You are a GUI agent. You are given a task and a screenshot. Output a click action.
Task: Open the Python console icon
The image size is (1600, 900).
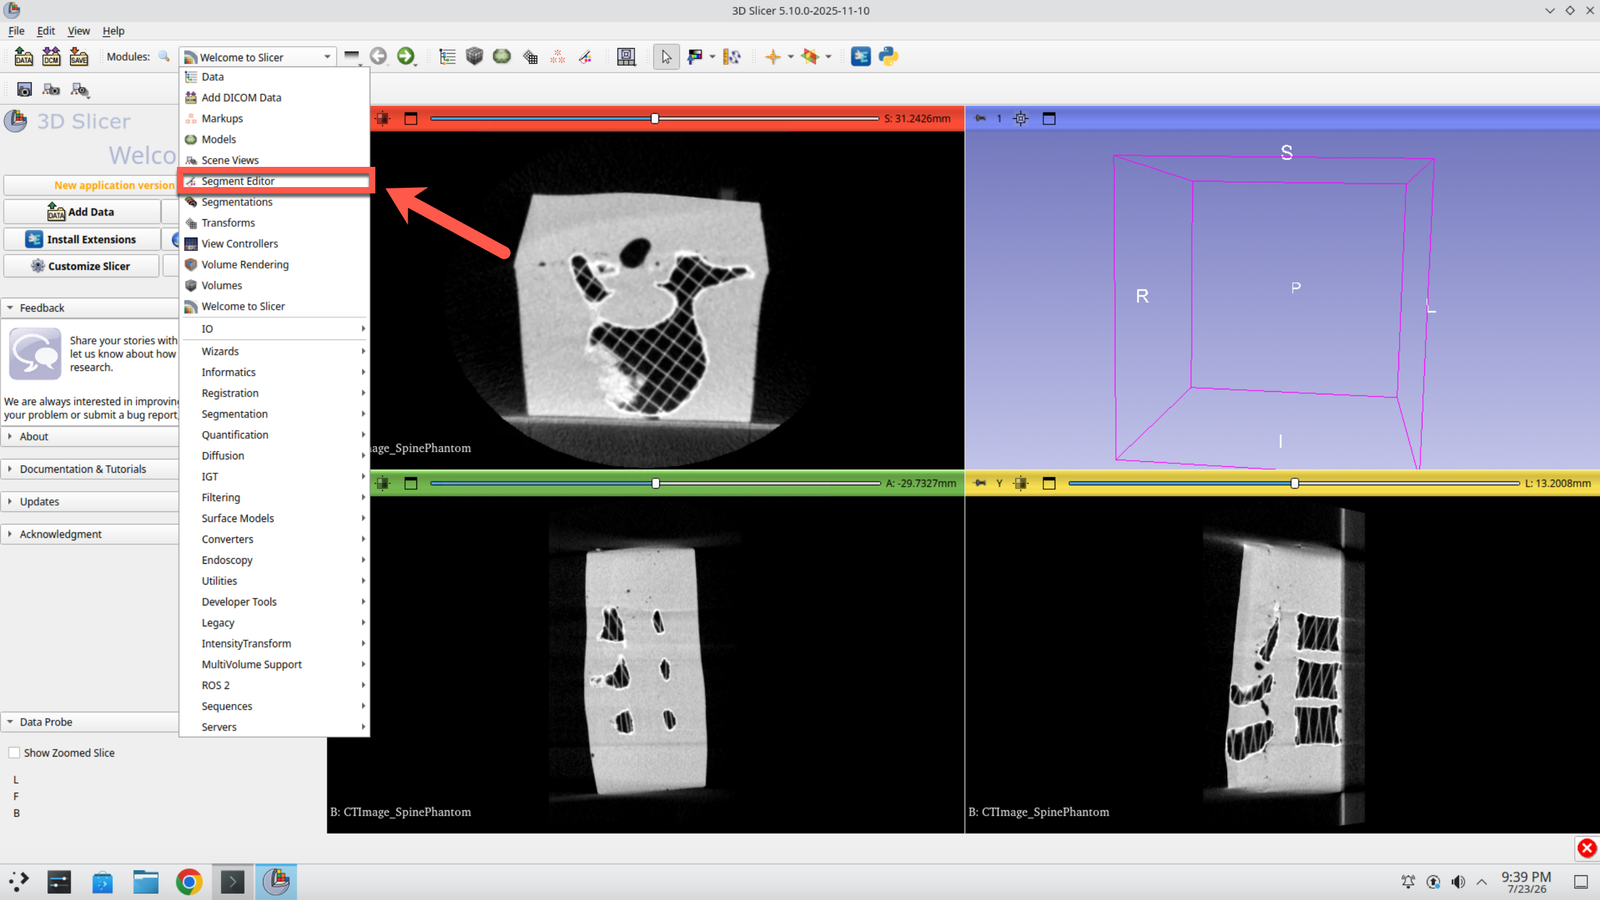click(888, 57)
